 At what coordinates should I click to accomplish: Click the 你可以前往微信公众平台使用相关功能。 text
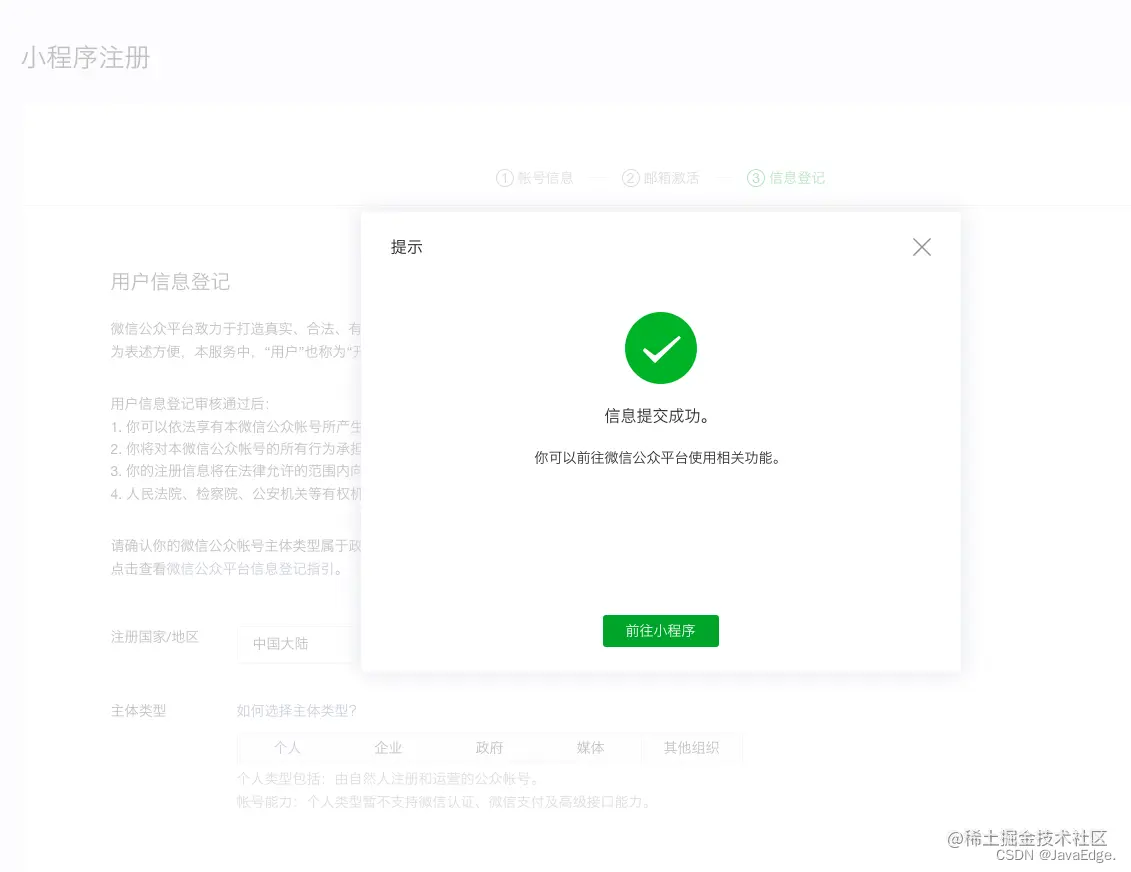pyautogui.click(x=657, y=458)
